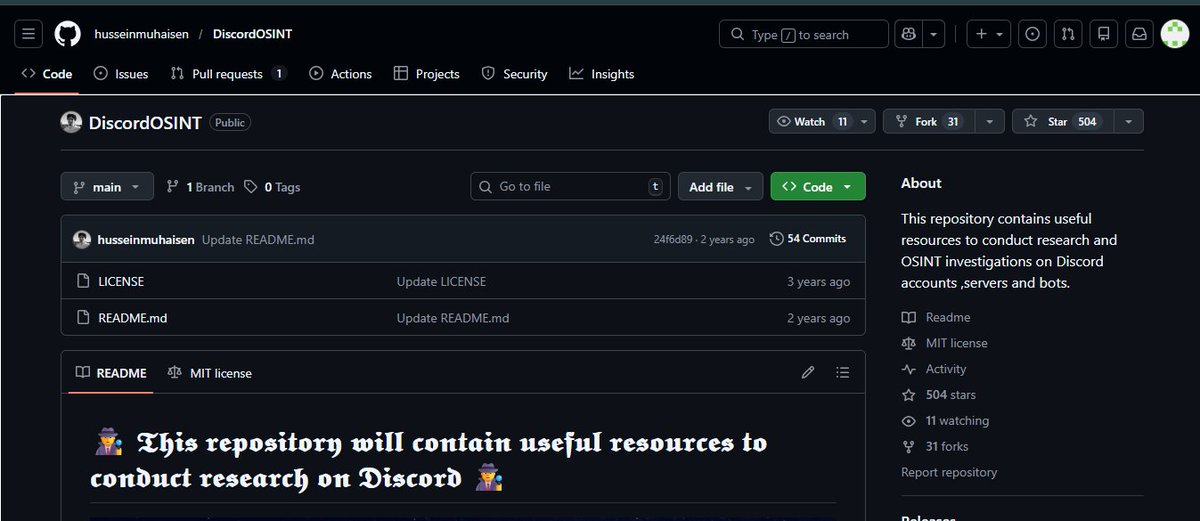The width and height of the screenshot is (1200, 521).
Task: Open the issues icon in header
Action: pos(1033,34)
